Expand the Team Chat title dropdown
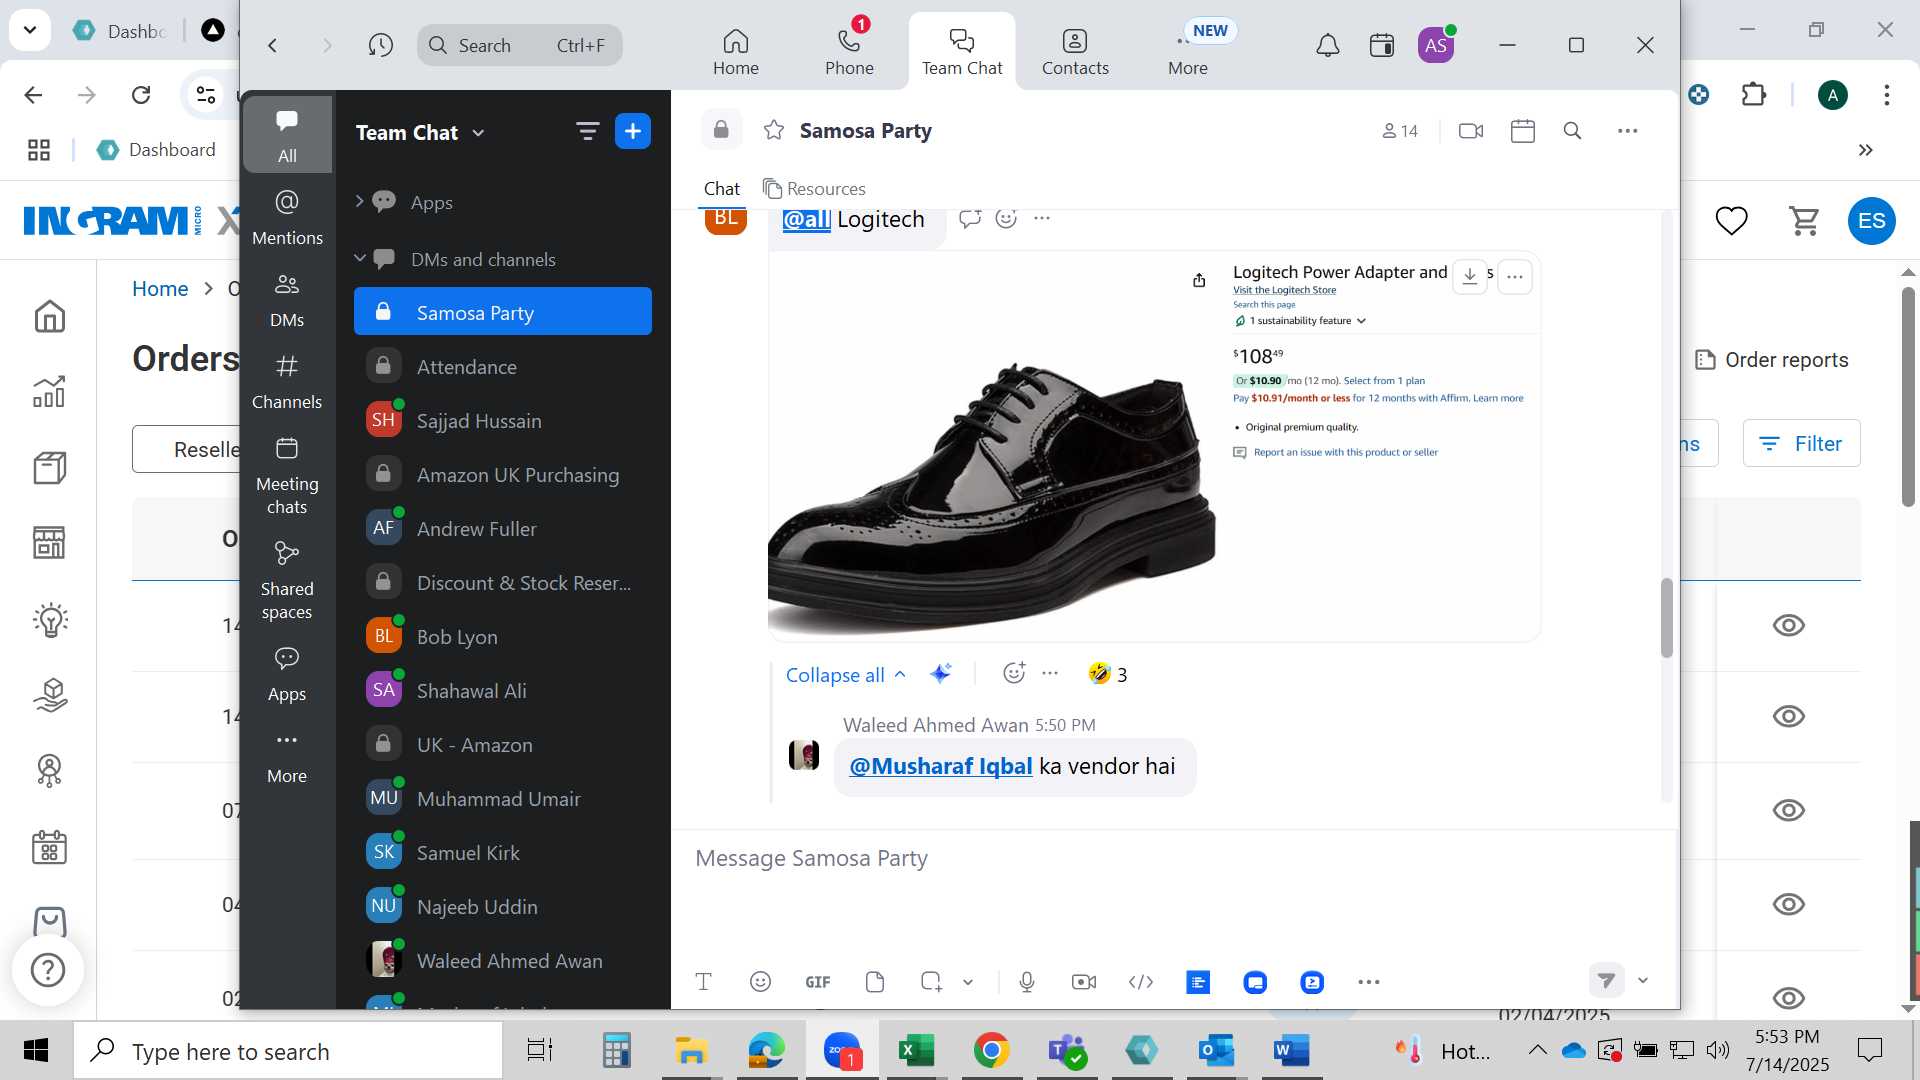 tap(478, 133)
